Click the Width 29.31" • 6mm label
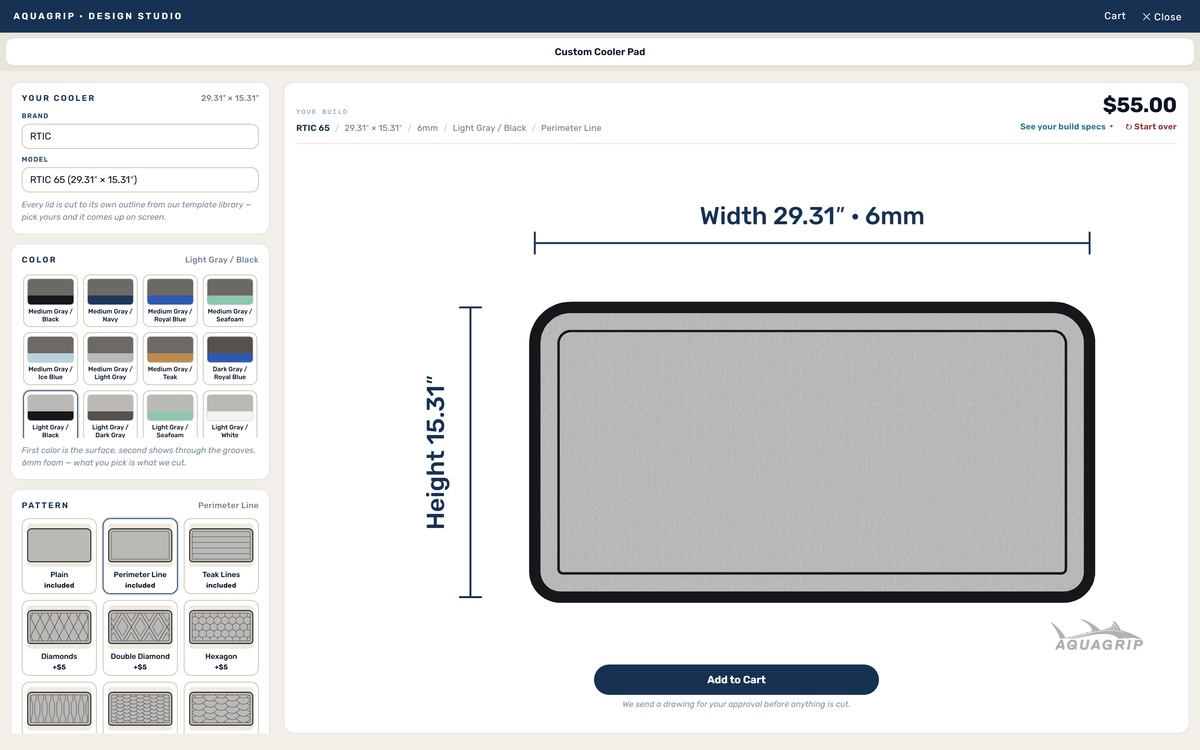 (x=812, y=216)
